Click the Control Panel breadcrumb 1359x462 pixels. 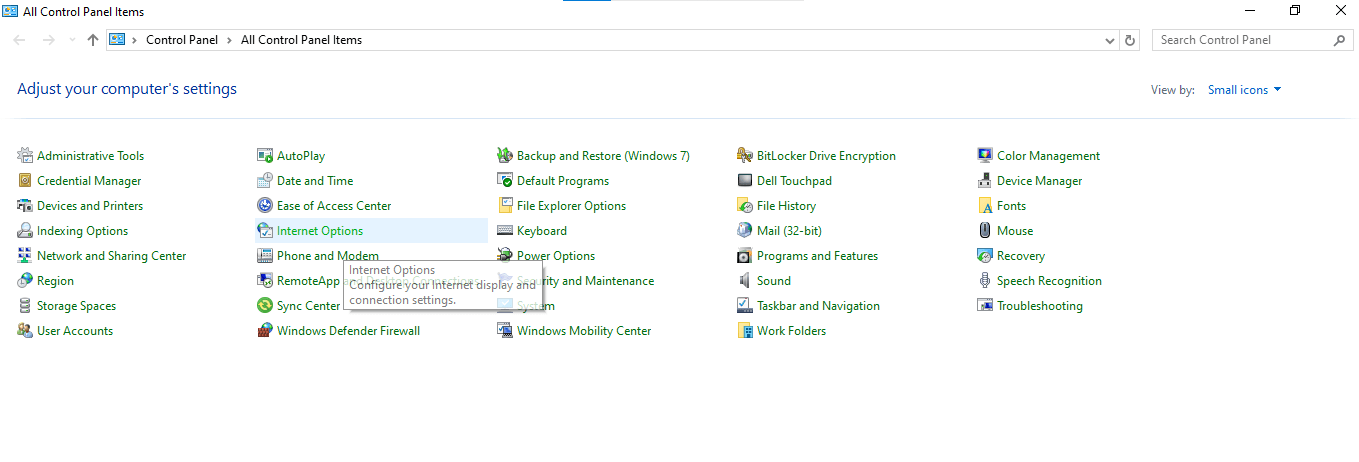coord(182,40)
